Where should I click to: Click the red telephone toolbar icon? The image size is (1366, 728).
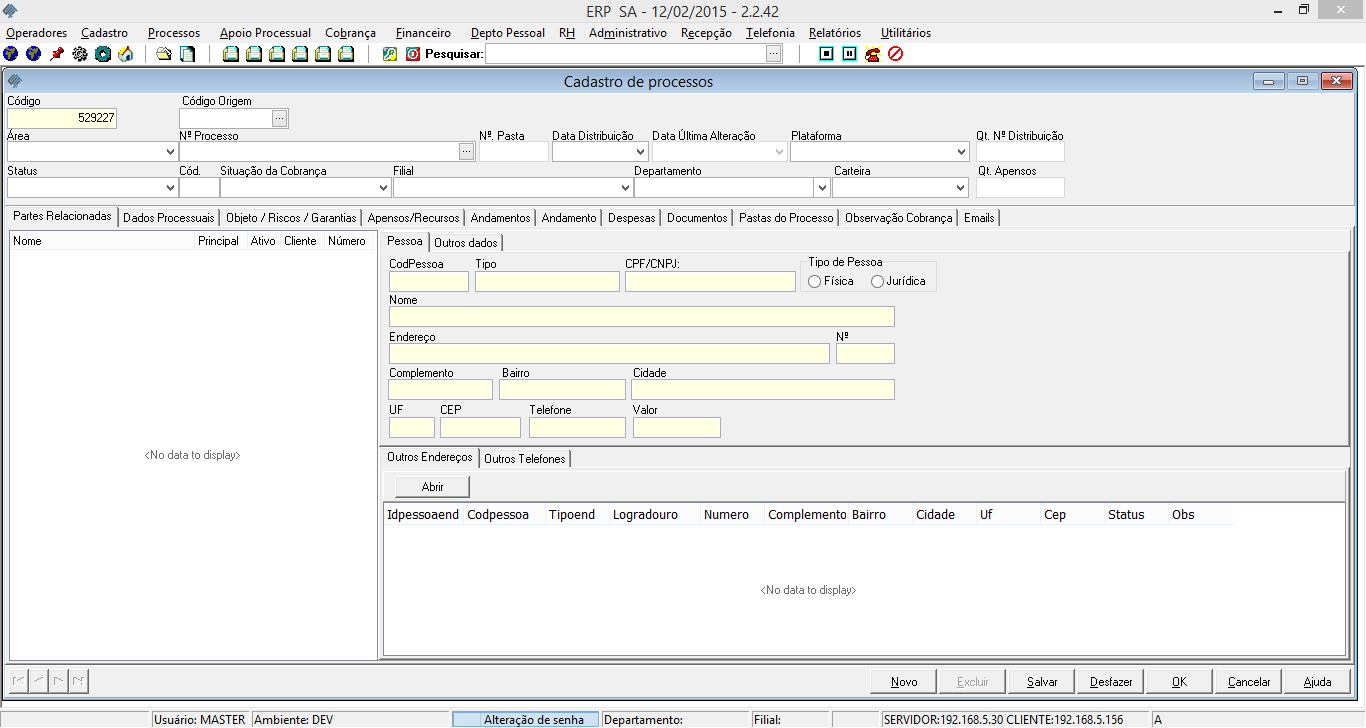tap(872, 54)
